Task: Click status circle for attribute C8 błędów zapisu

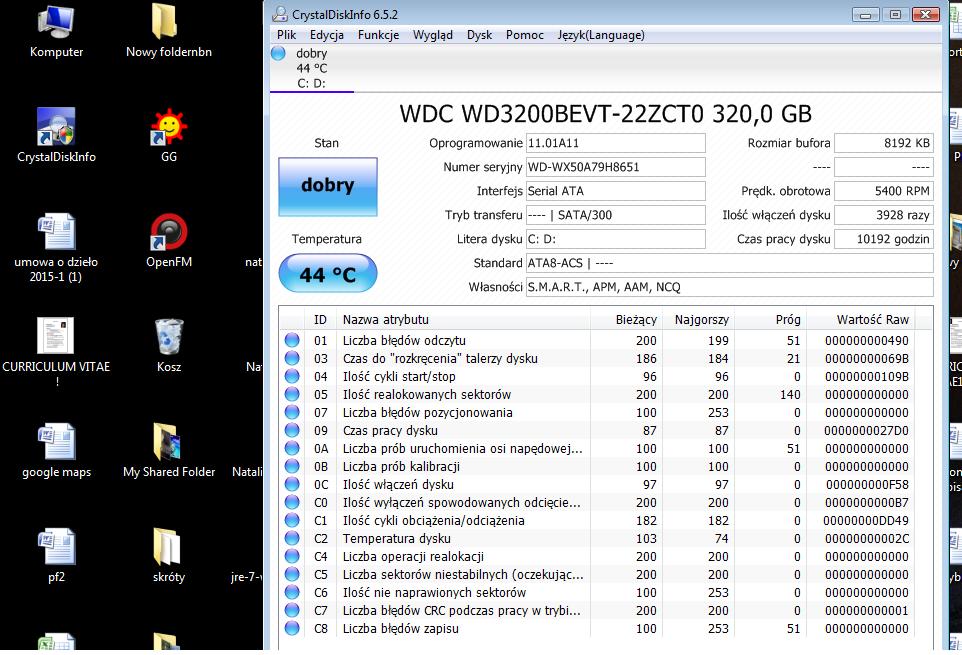Action: click(292, 628)
